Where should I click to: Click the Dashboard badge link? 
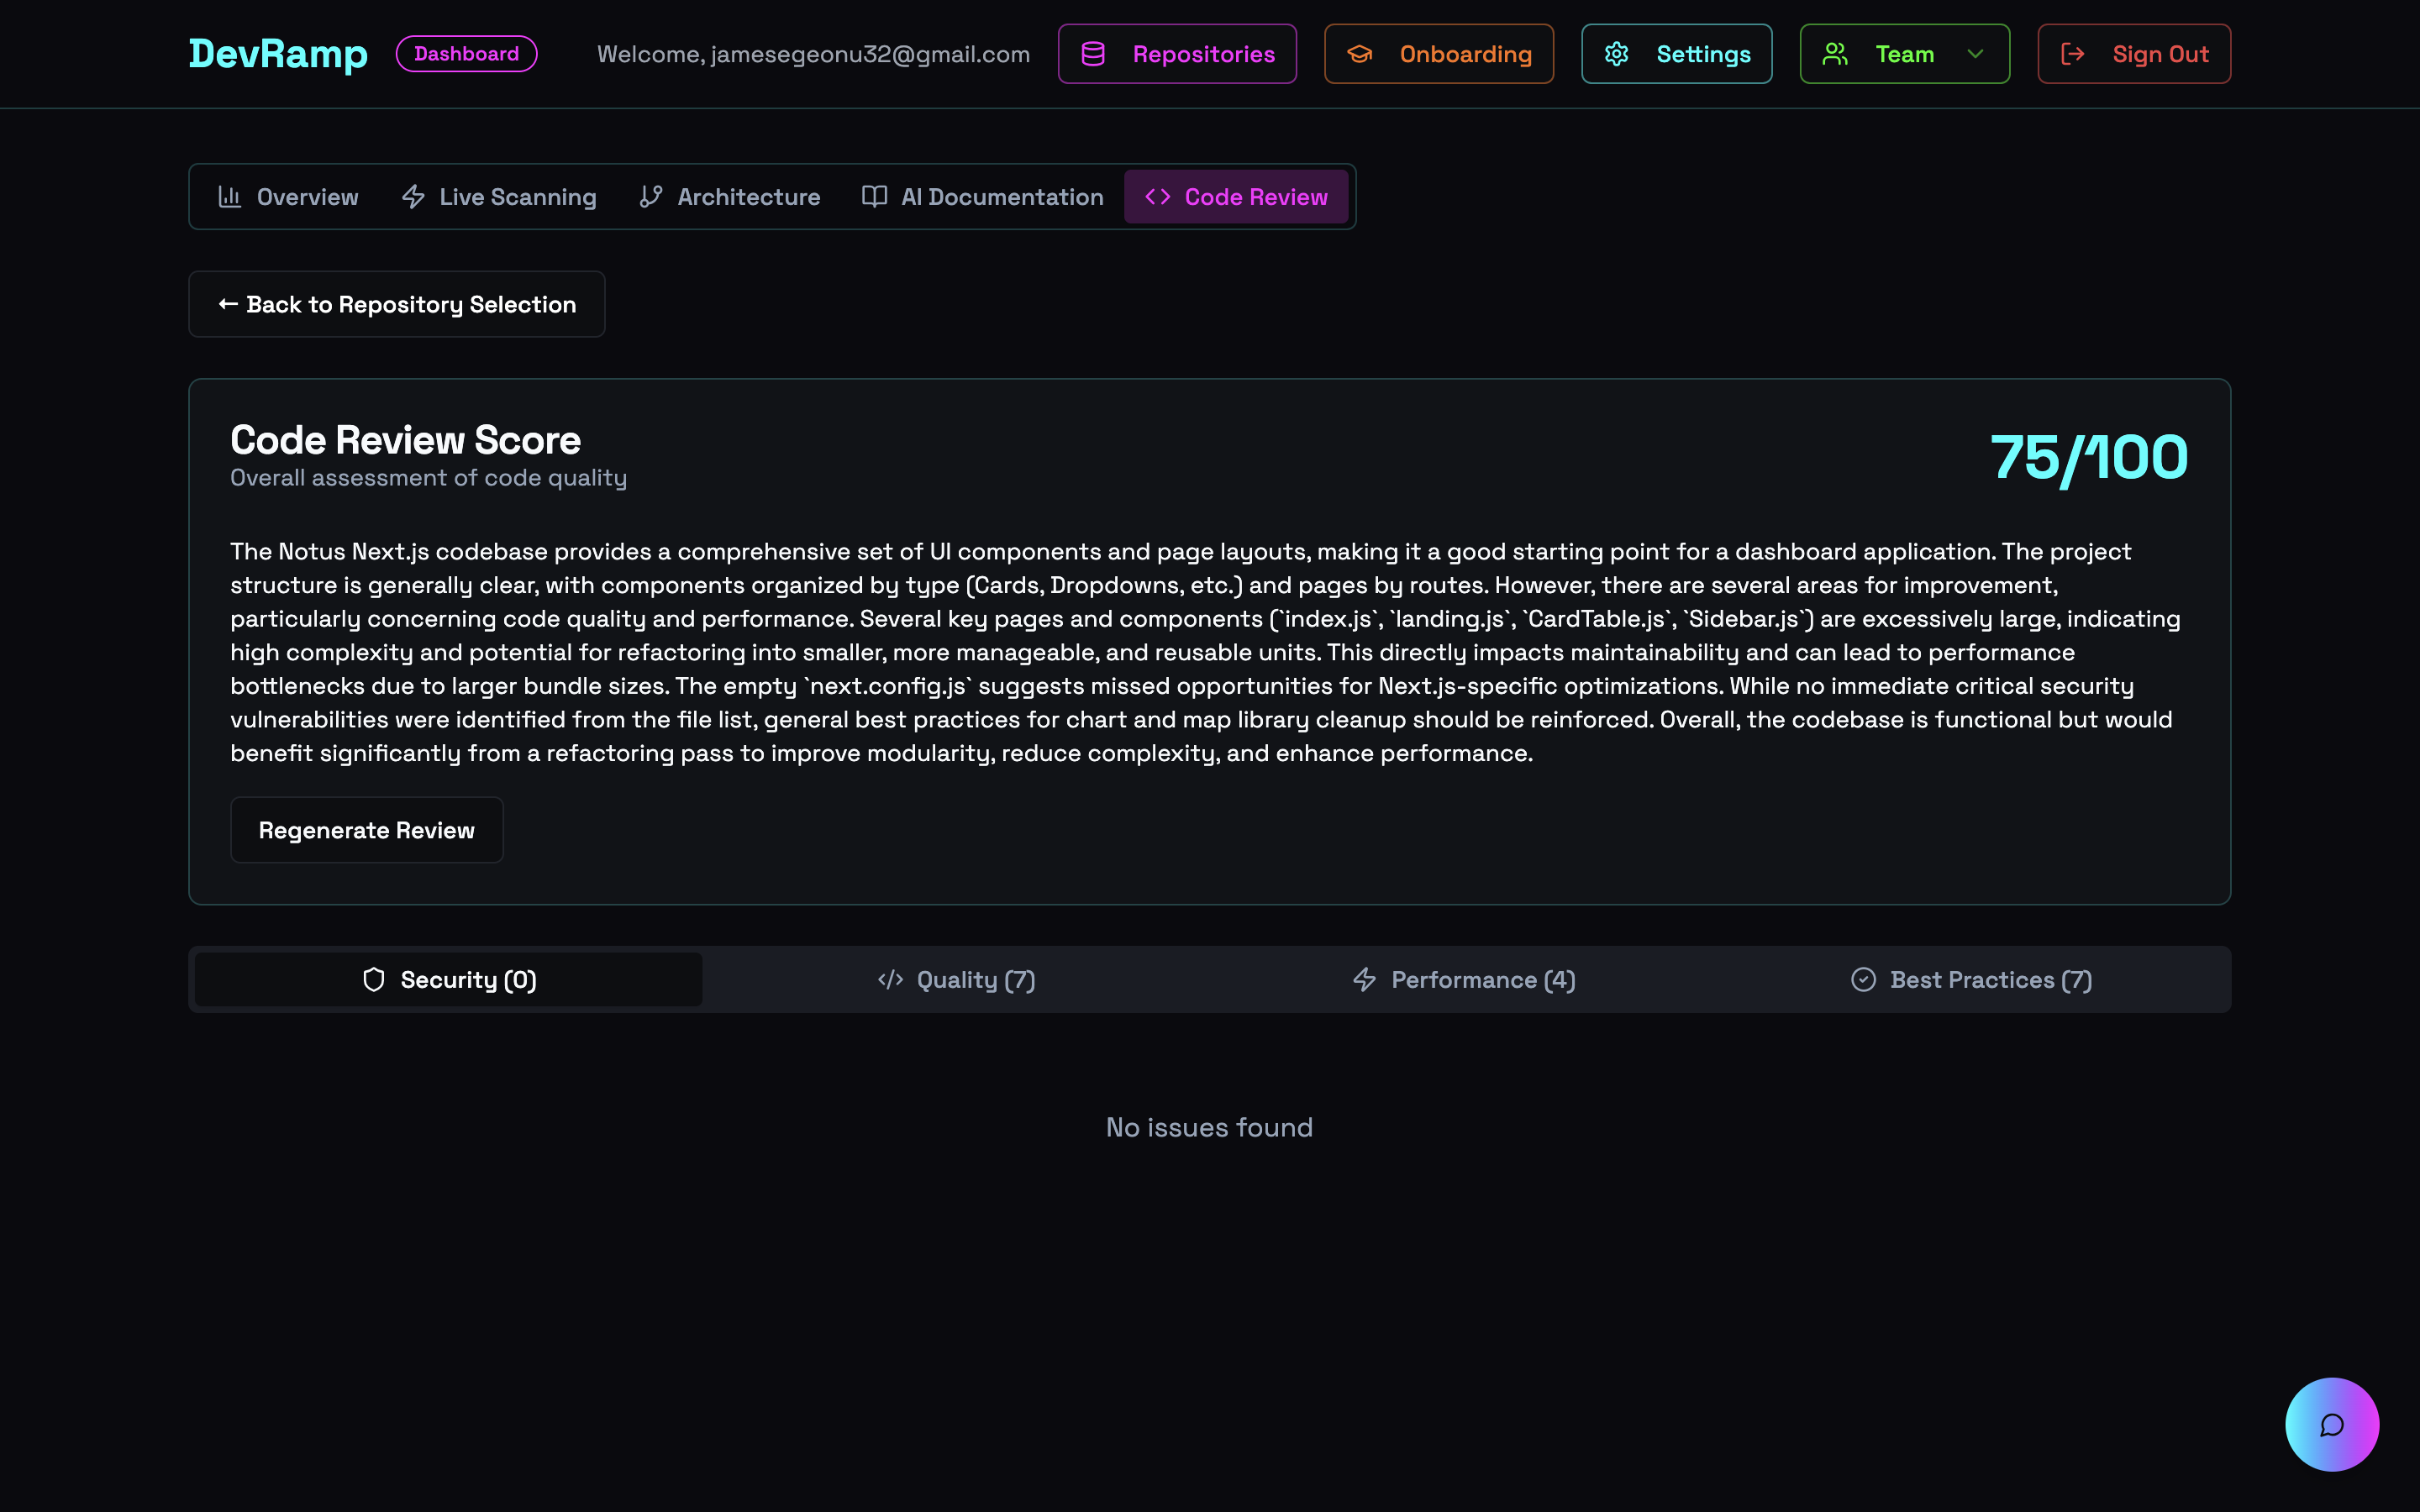466,53
